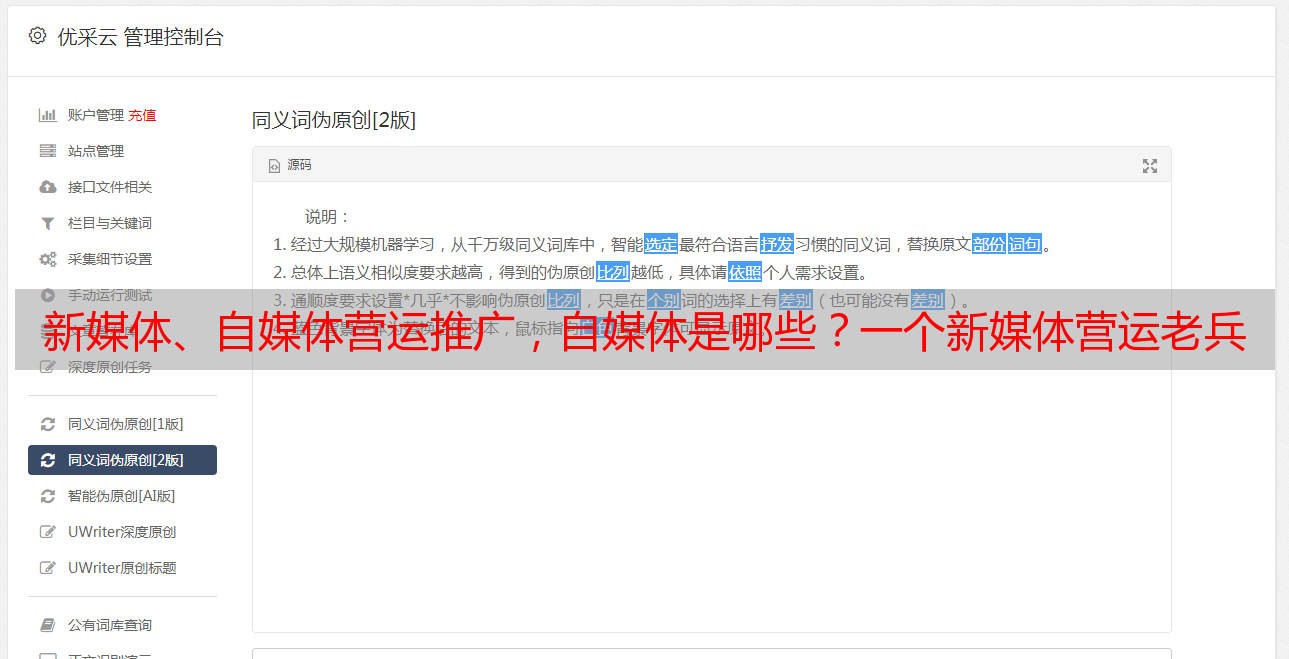Image resolution: width=1289 pixels, height=659 pixels.
Task: Click the gears icon beside 采集细节设置
Action: pyautogui.click(x=47, y=259)
